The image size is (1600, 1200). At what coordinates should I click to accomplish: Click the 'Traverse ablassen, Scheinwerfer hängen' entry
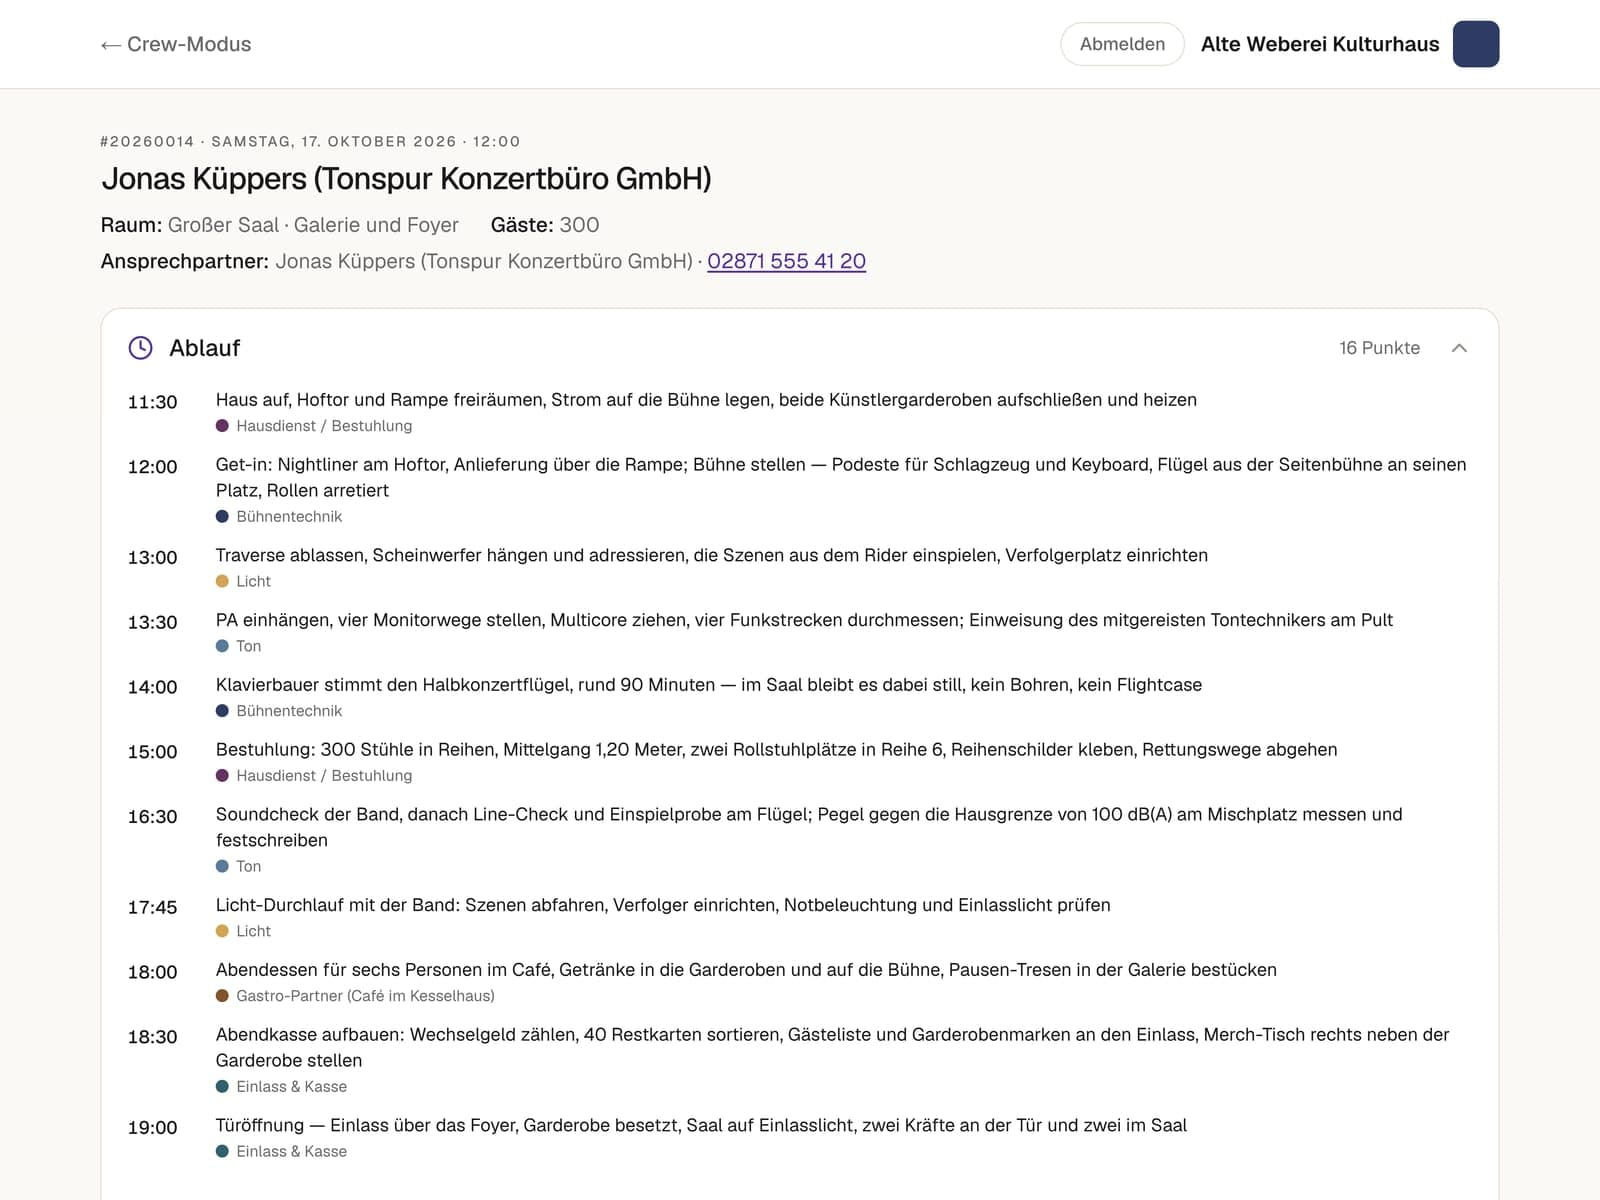pos(712,555)
